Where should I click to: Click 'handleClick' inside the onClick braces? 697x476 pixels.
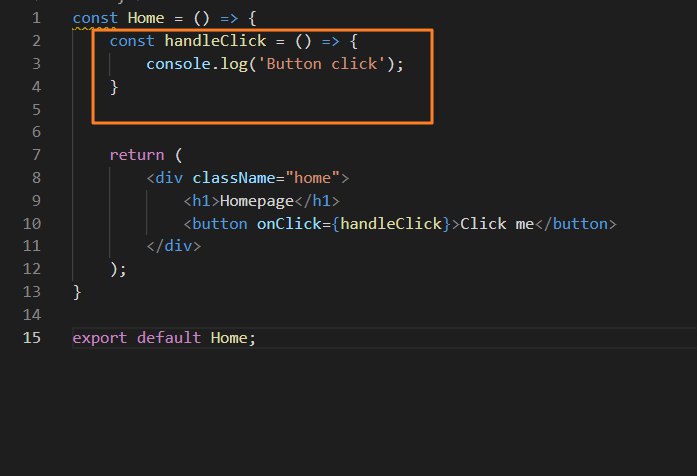[x=391, y=224]
